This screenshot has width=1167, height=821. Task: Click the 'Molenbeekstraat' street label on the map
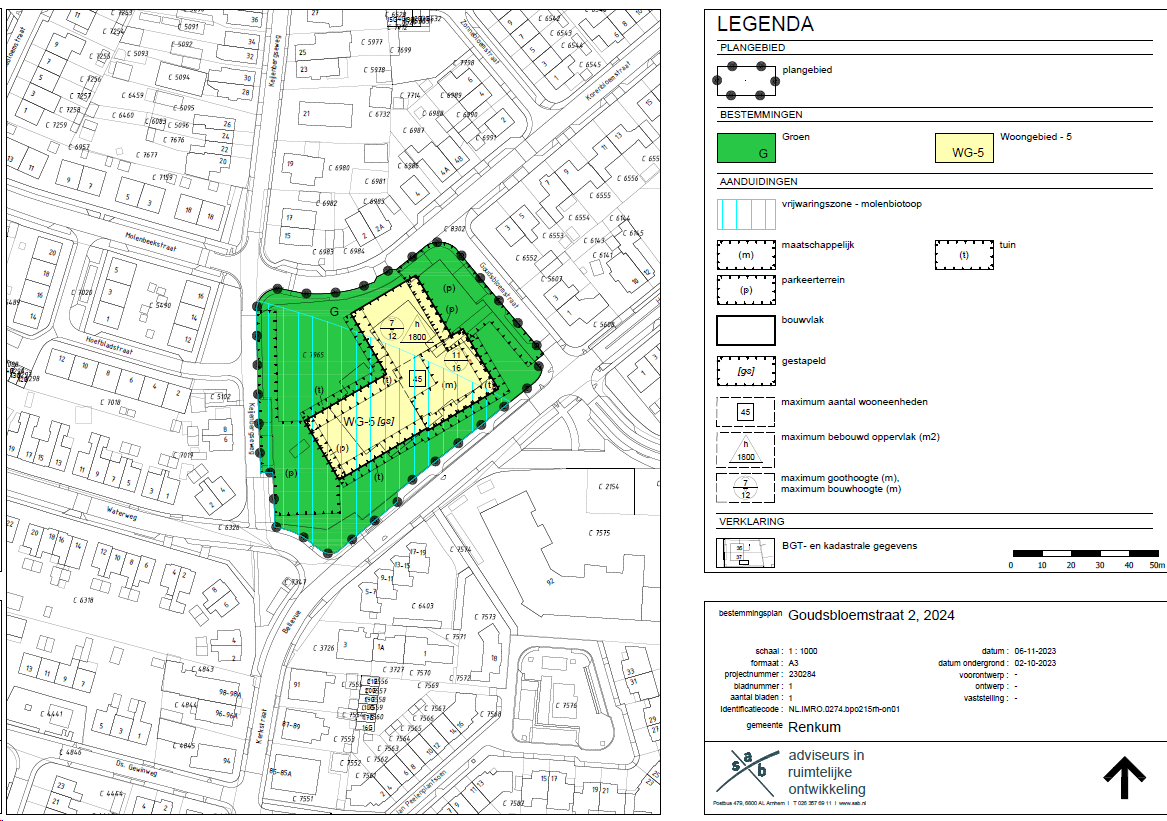(x=151, y=241)
